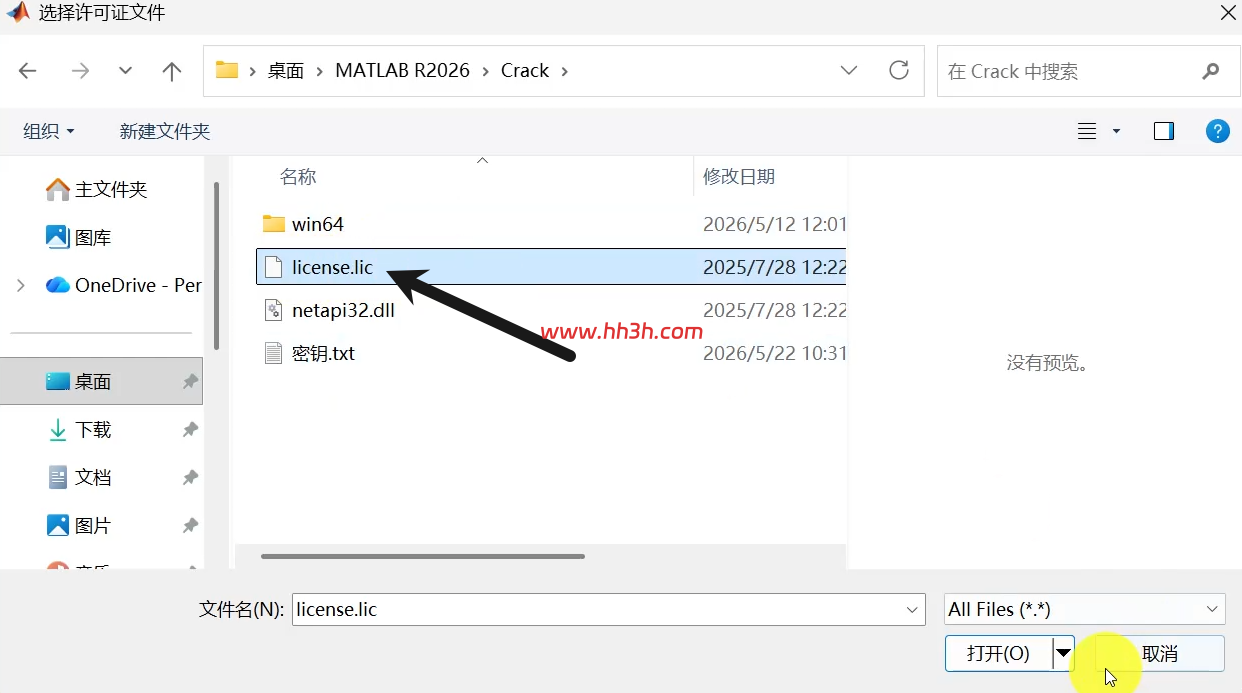Open the 组织 menu

point(49,131)
